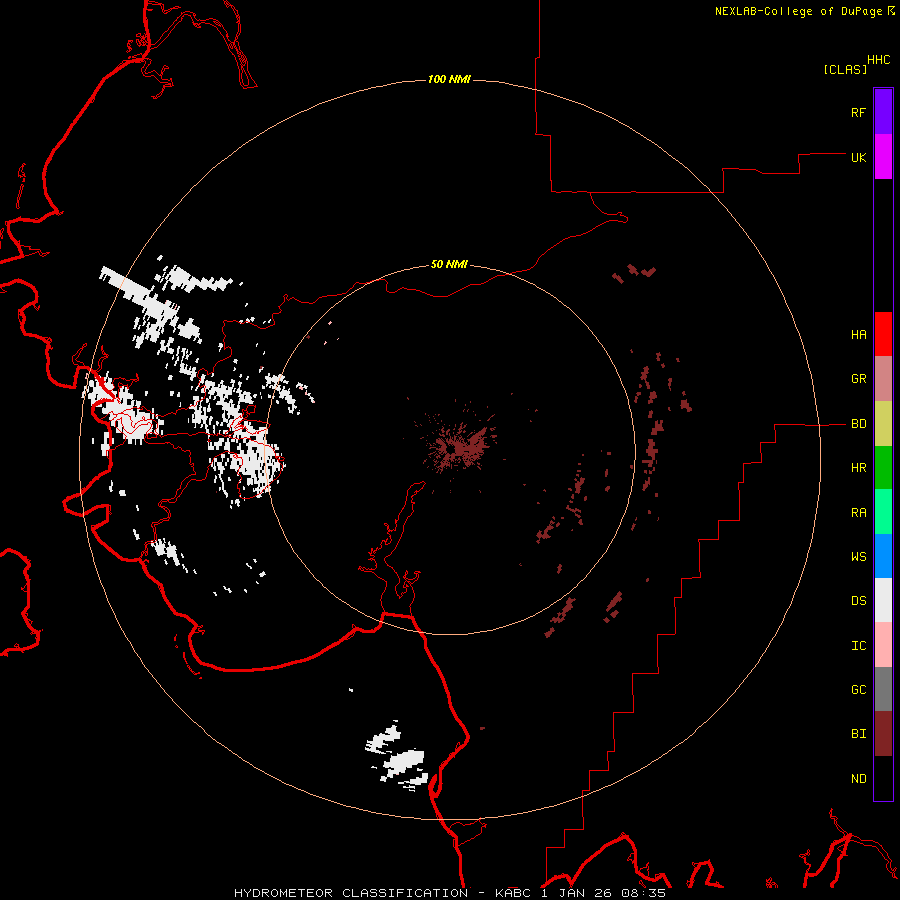Click the HYDROMETEOR CLASSIFICATION title text
This screenshot has height=900, width=900.
(351, 893)
